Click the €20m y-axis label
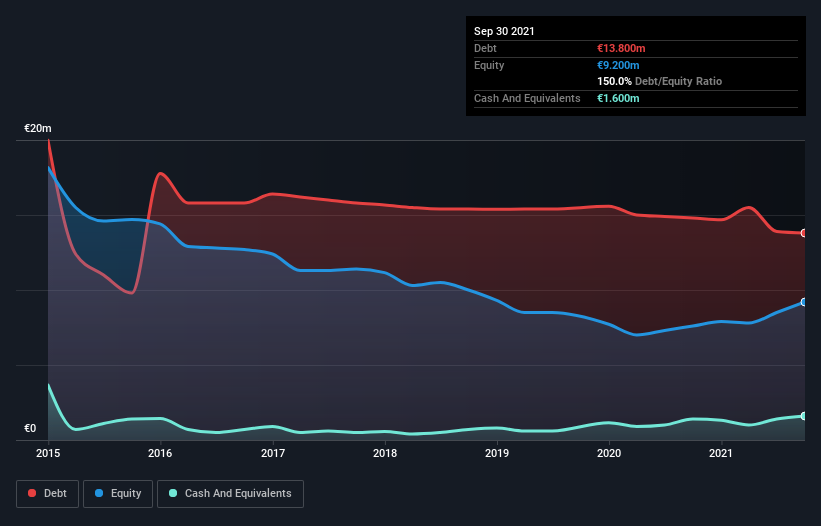The image size is (821, 526). tap(38, 128)
